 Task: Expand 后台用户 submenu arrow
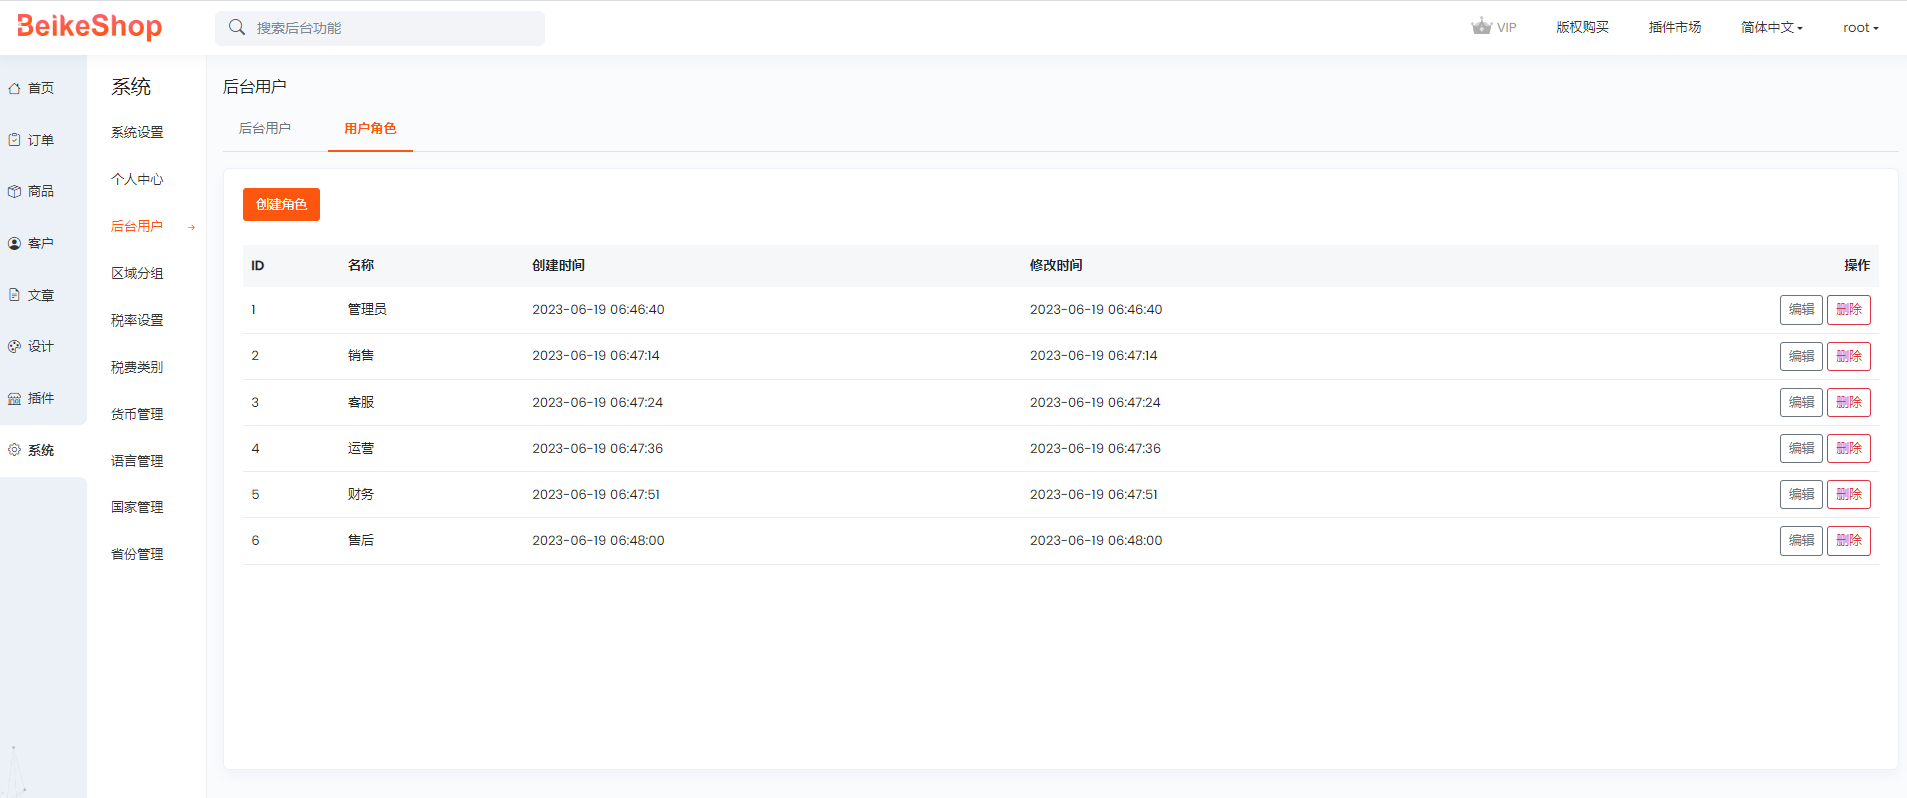(x=192, y=228)
